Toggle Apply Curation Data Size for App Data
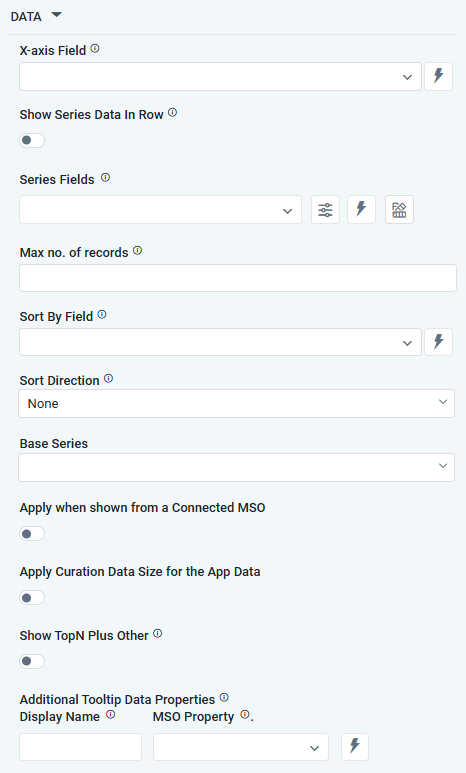The image size is (466, 773). 32,598
